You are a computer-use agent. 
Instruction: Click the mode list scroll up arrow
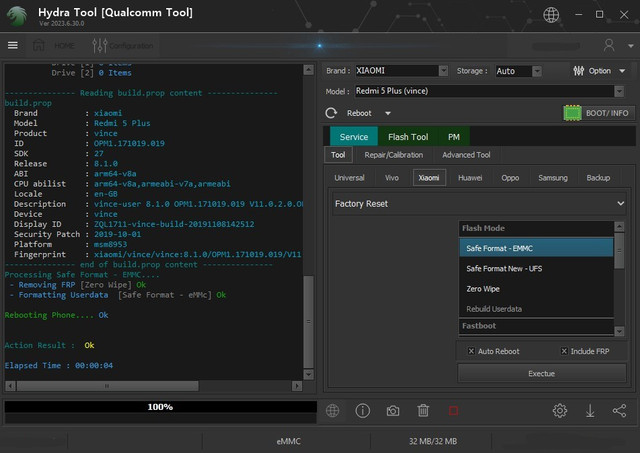coord(619,226)
